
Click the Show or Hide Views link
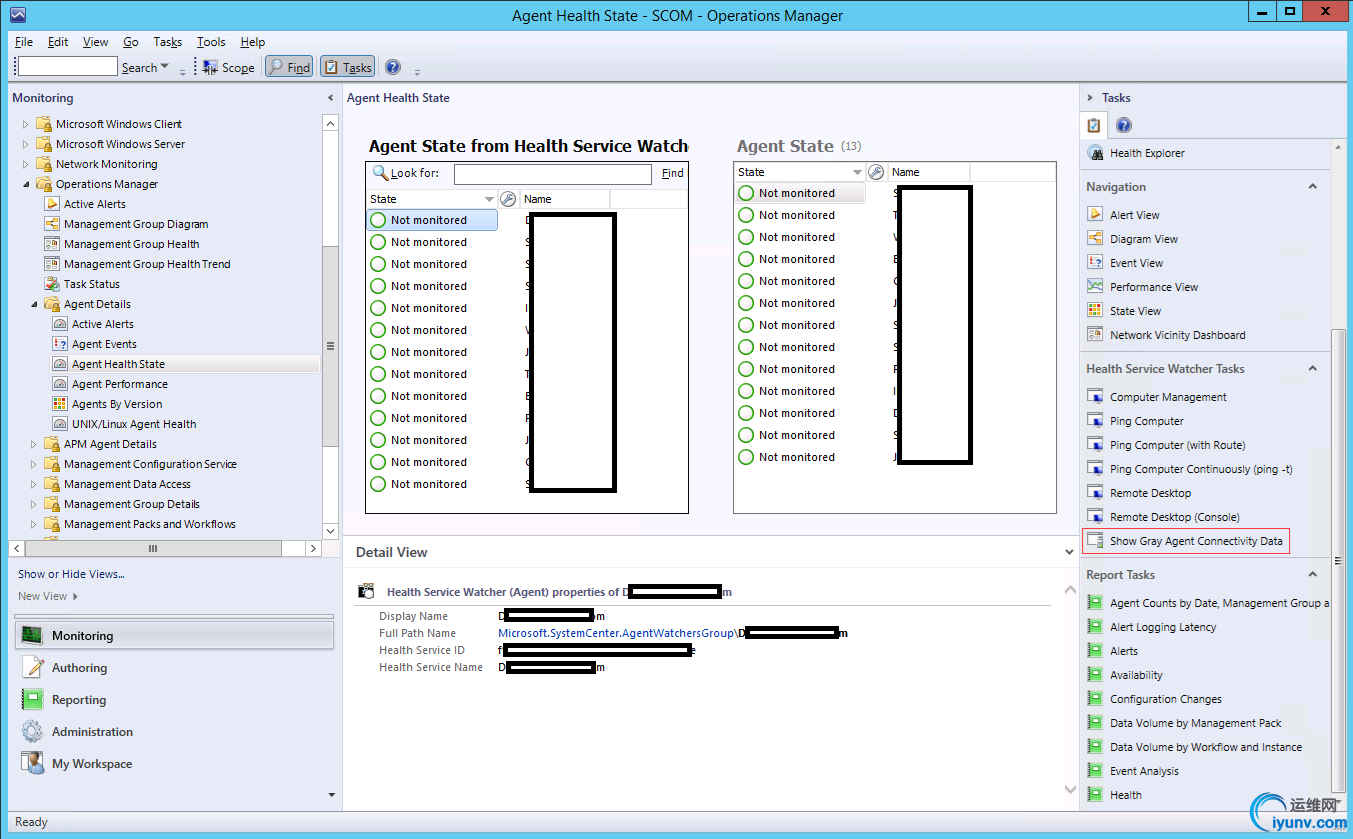71,574
